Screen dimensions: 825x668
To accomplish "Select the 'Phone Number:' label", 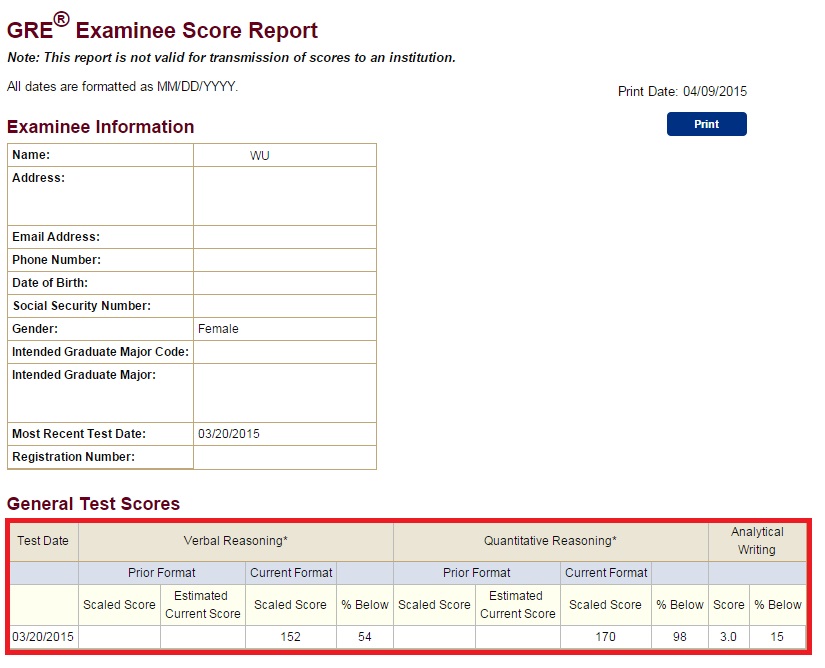I will click(x=56, y=260).
